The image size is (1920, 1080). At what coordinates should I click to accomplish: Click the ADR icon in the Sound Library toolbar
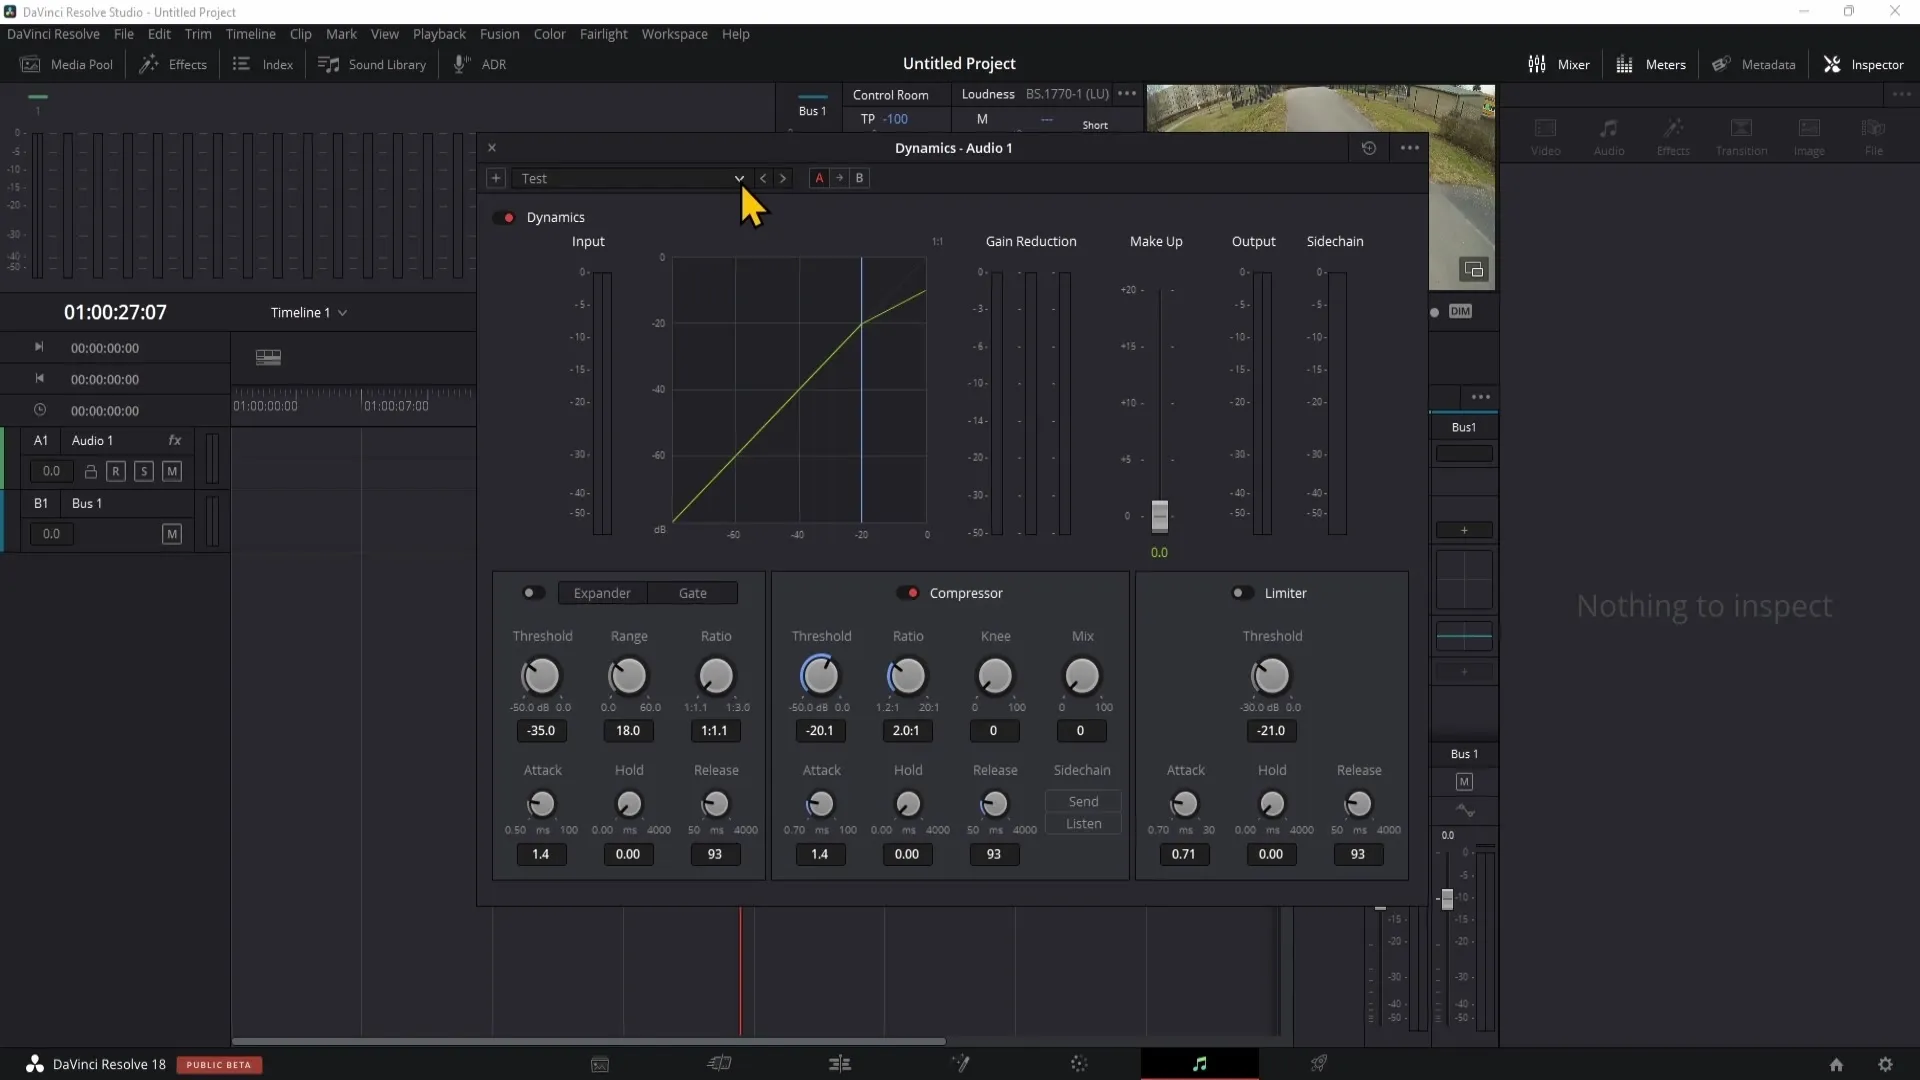(x=460, y=63)
